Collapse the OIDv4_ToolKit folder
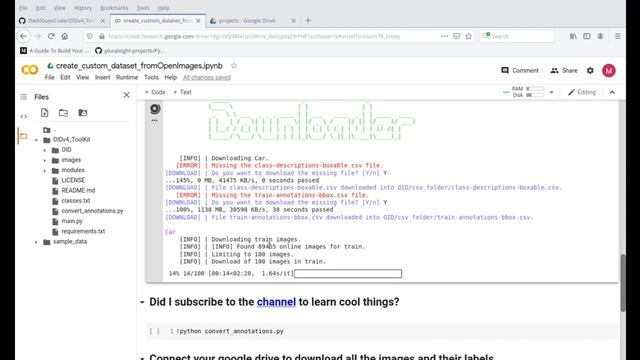Image resolution: width=640 pixels, height=360 pixels. 36,140
